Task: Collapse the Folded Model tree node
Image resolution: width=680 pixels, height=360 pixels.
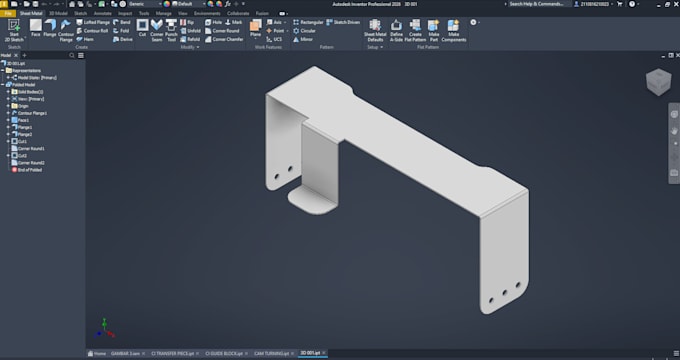Action: [x=3, y=85]
